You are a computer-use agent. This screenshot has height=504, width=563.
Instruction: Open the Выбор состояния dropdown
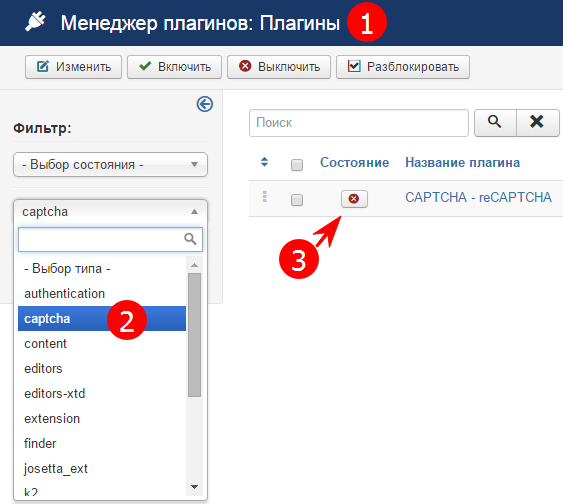tap(110, 164)
